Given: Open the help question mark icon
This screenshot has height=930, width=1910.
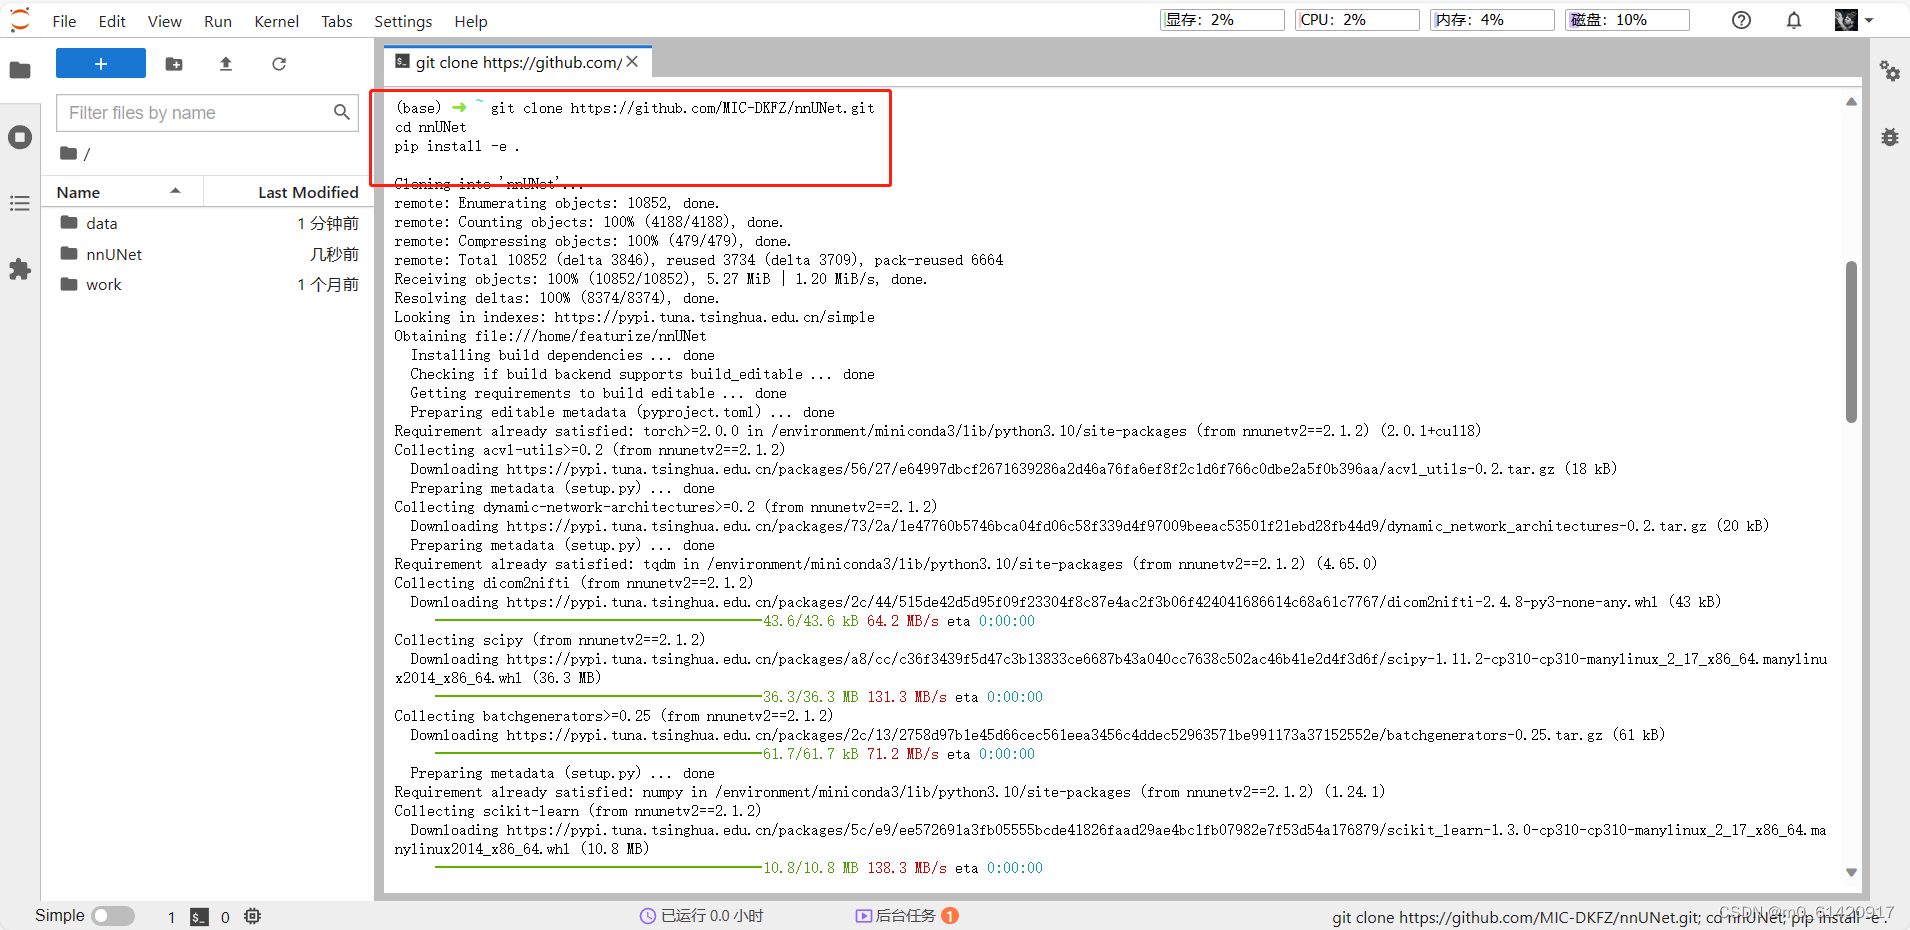Looking at the screenshot, I should [1741, 20].
